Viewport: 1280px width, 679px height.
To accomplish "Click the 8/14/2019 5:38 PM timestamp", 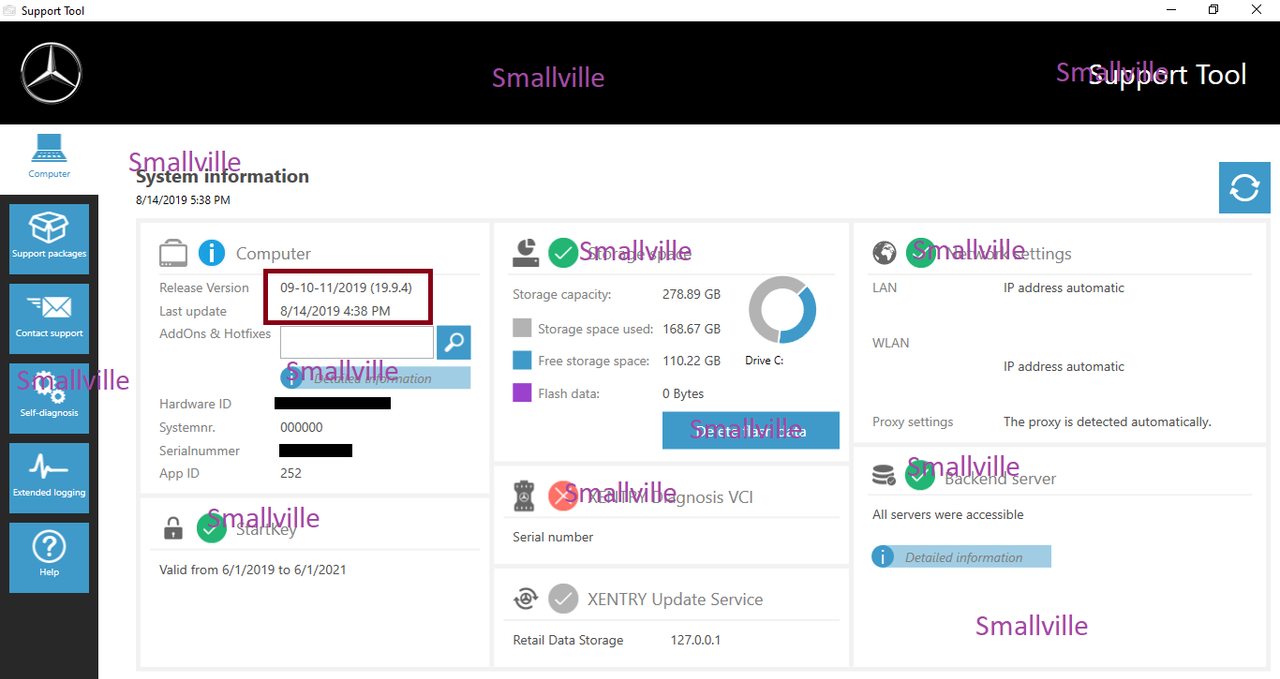I will click(183, 200).
